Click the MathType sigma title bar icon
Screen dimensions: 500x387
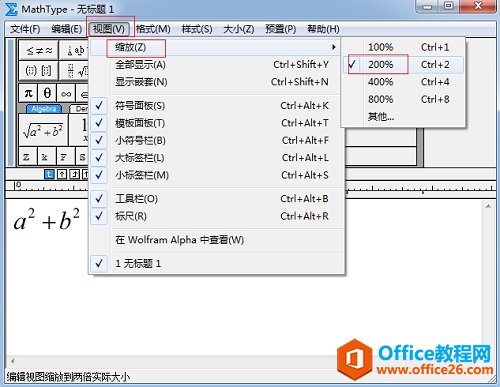coord(11,9)
